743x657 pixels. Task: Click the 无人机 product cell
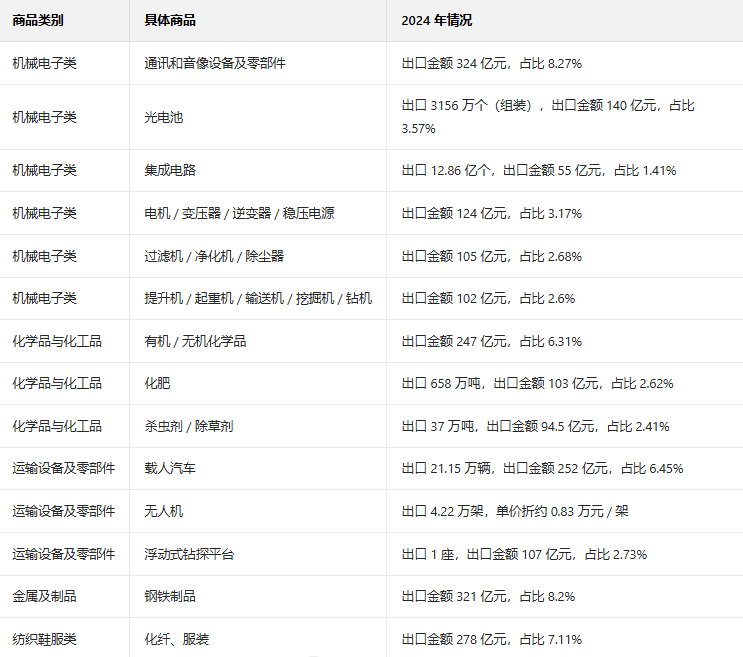(x=164, y=511)
